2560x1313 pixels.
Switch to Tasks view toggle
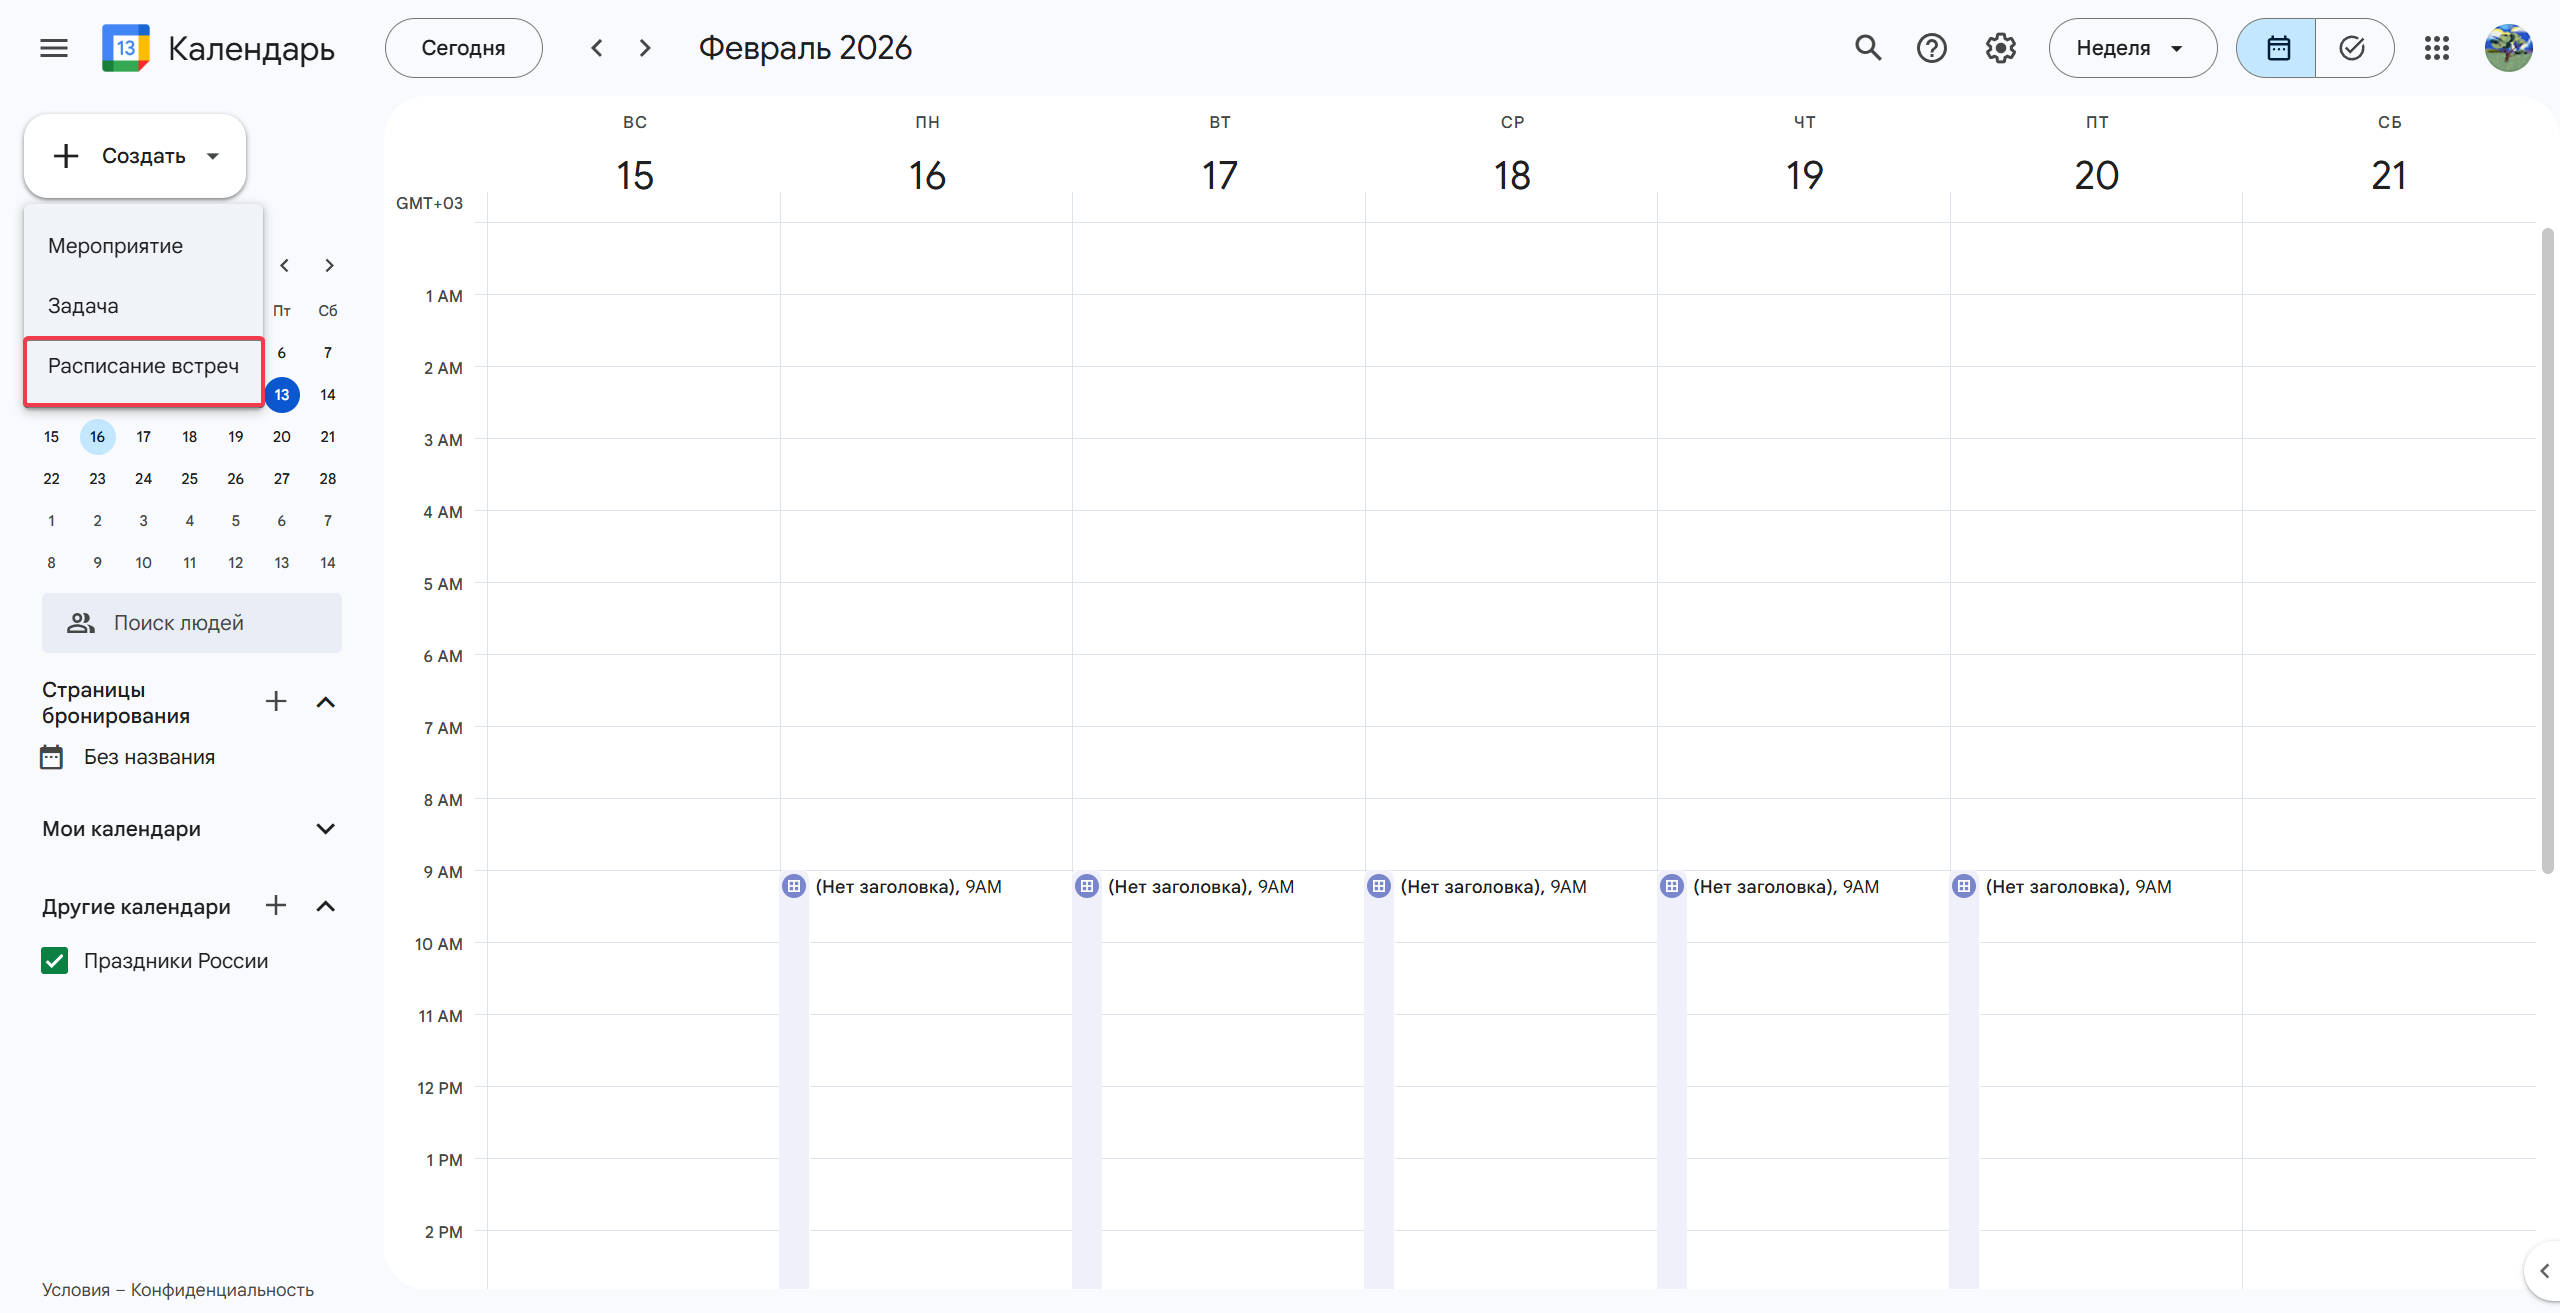2352,48
